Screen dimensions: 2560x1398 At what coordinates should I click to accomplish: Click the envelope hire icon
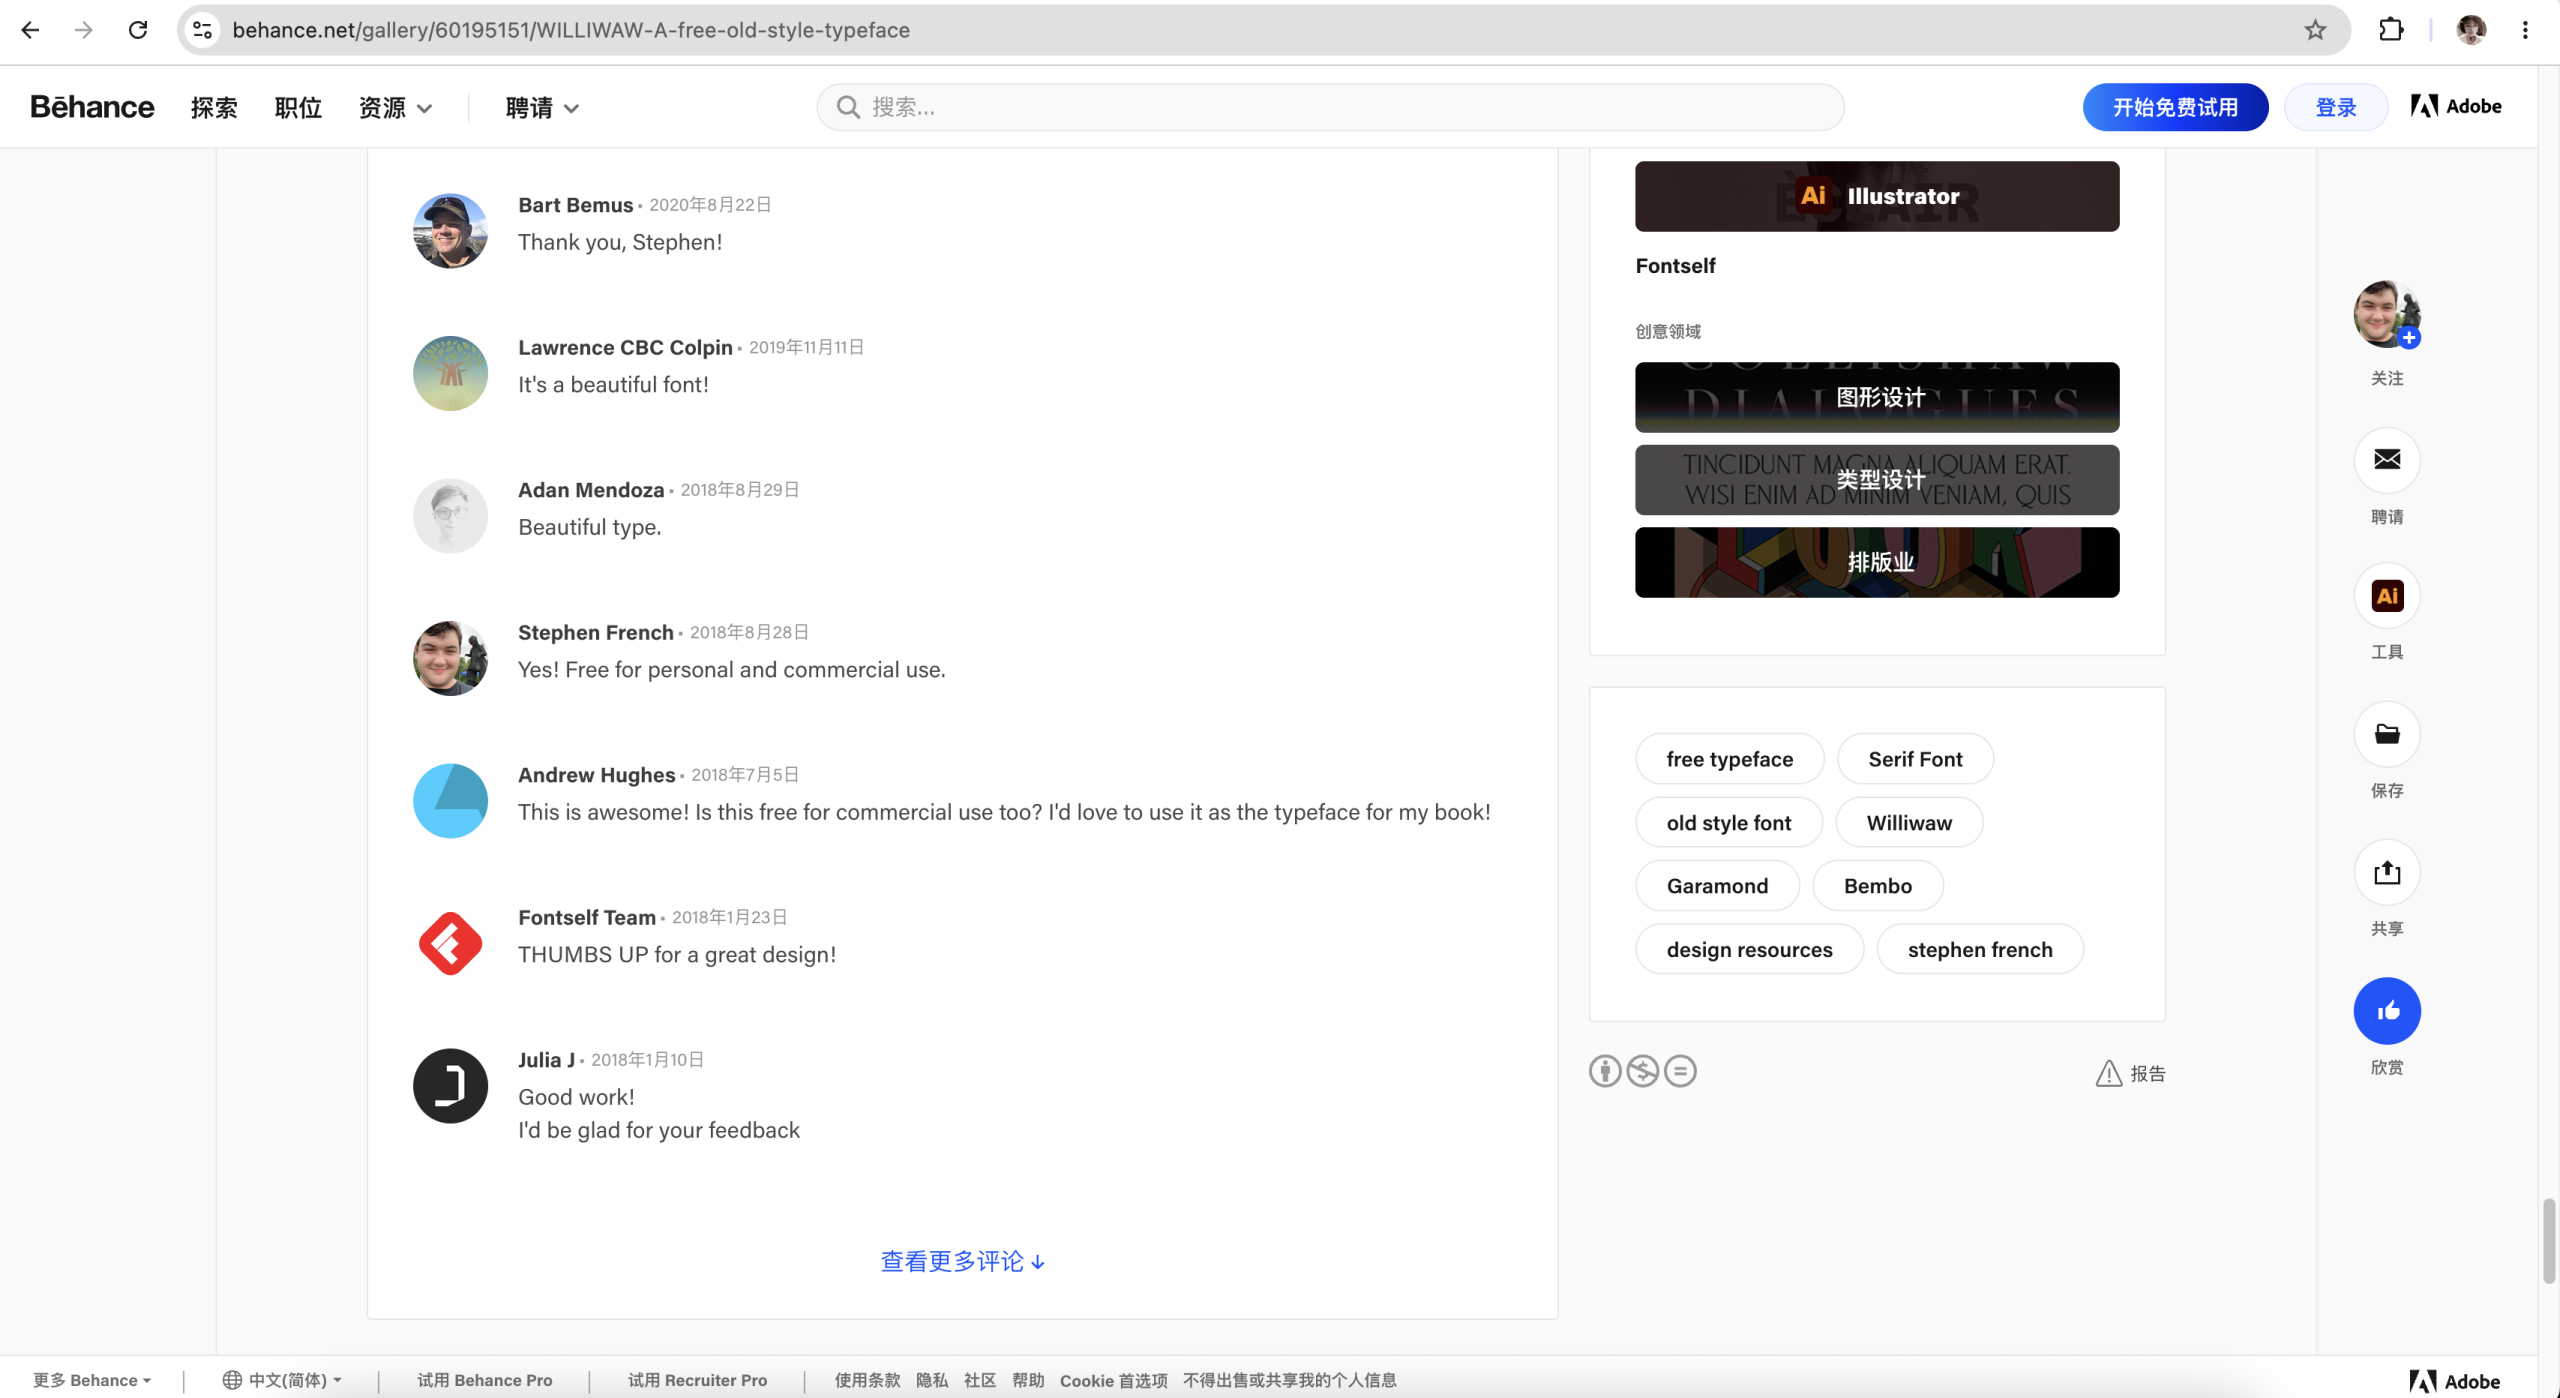pos(2387,460)
